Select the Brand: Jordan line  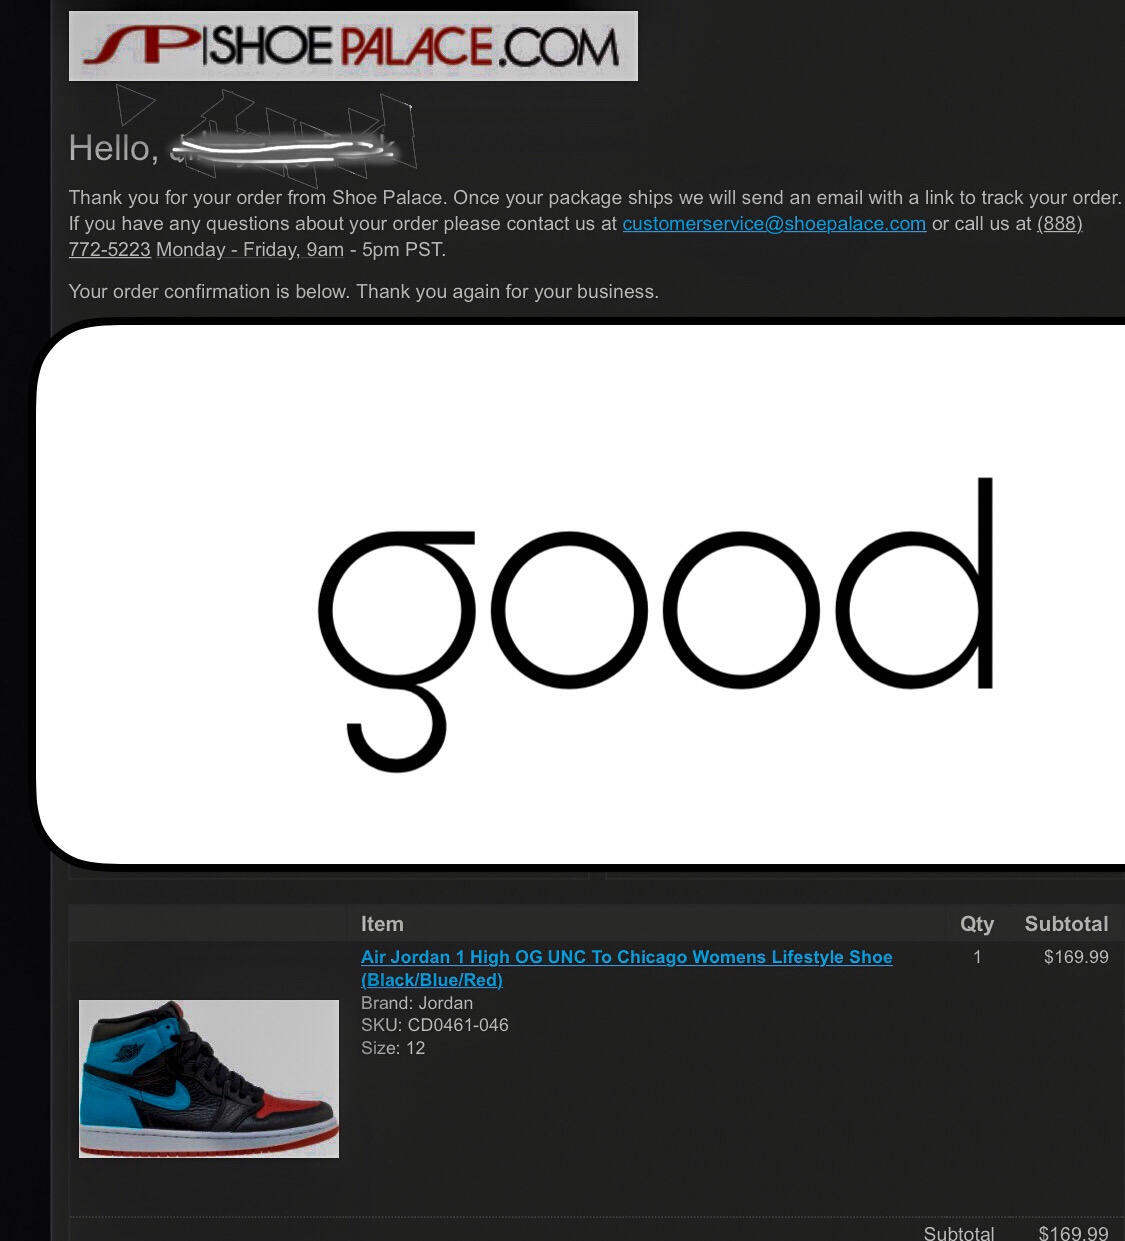click(x=417, y=1003)
